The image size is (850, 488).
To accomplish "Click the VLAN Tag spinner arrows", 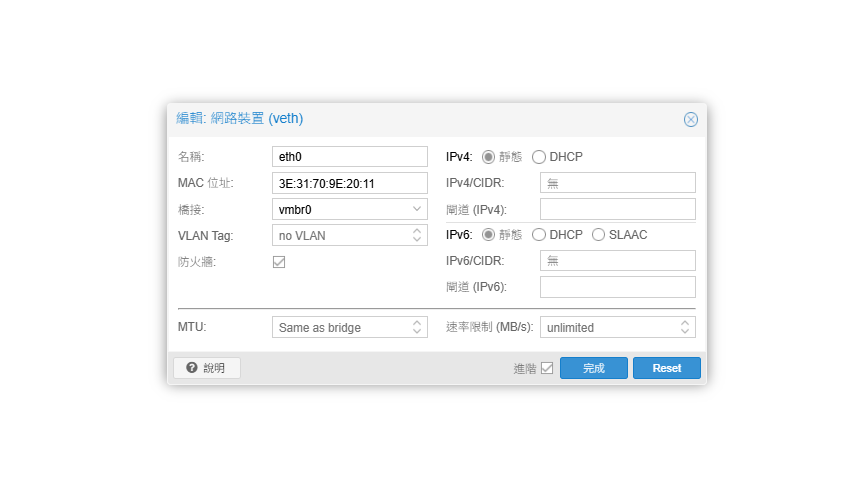I will click(417, 235).
